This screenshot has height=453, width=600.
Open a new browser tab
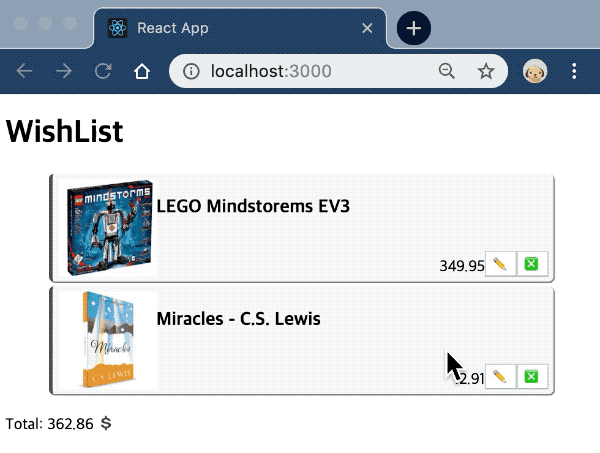tap(414, 27)
